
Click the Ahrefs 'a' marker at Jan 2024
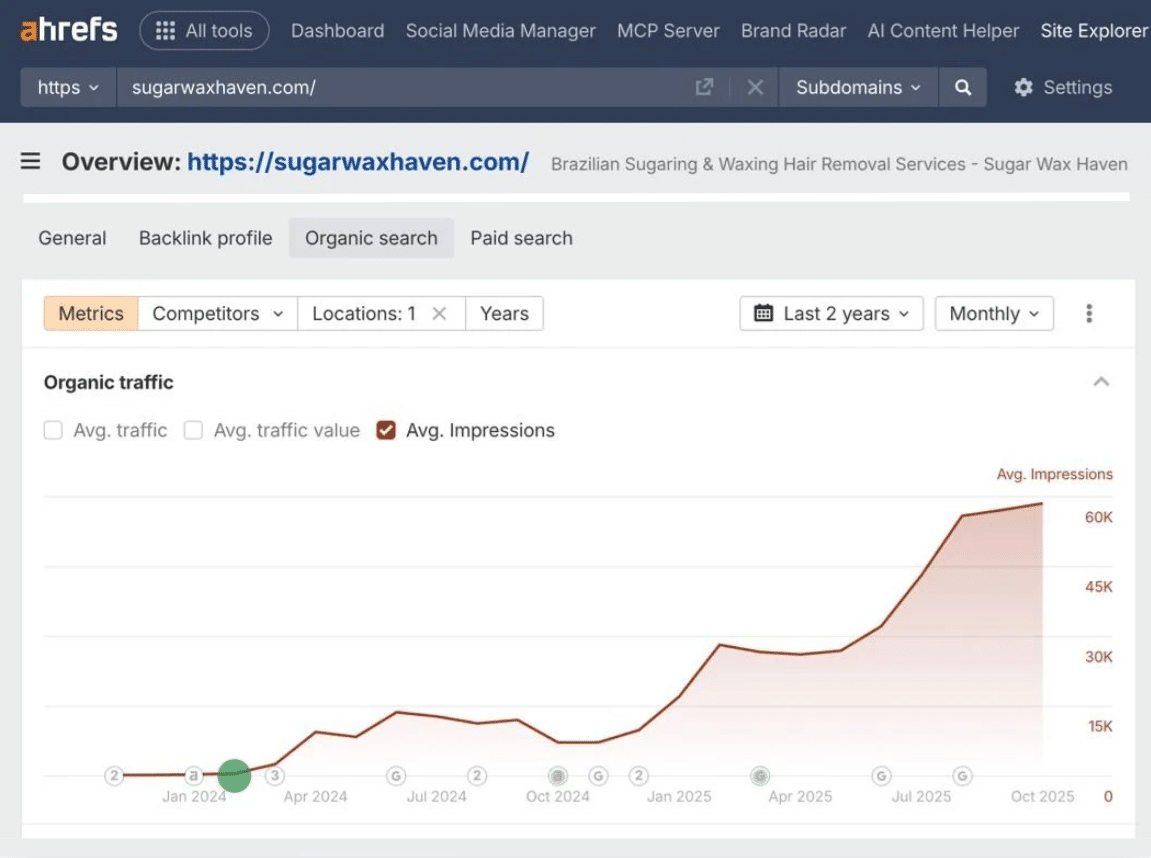pos(193,776)
